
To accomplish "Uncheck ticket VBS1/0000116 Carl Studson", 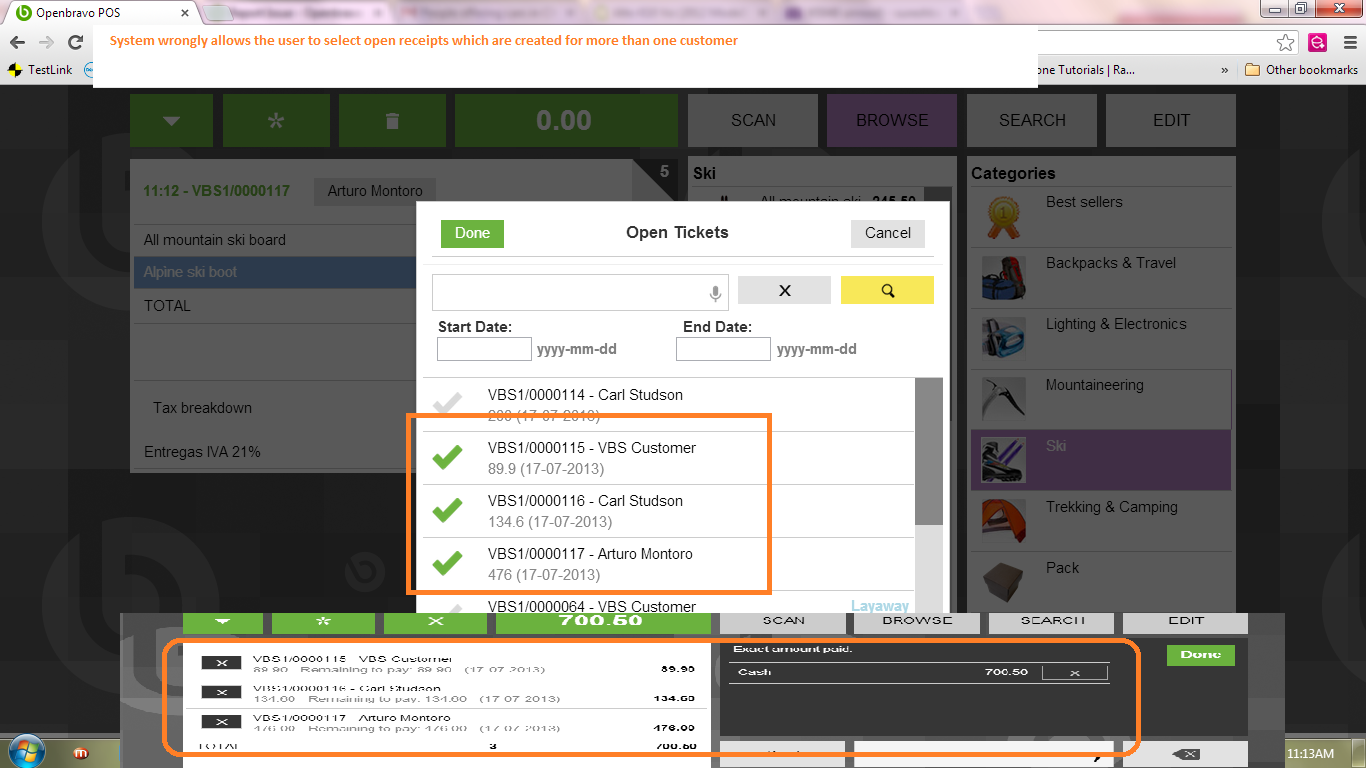I will point(447,511).
